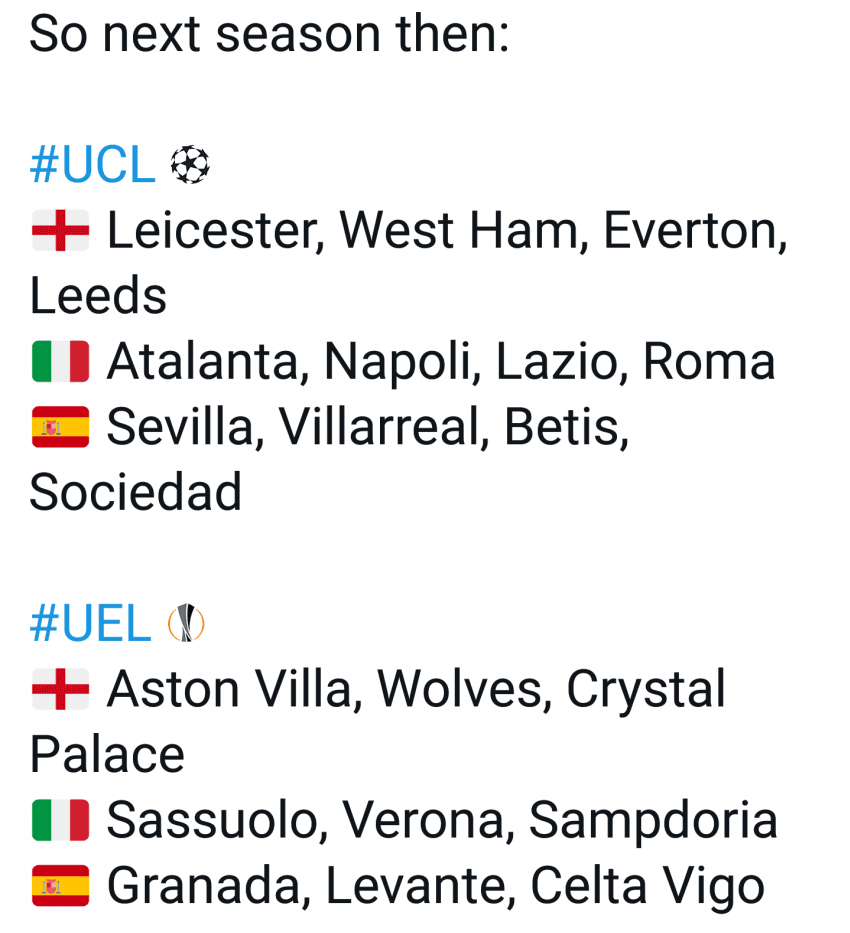Click the England flag beside Aston Villa
This screenshot has height=933, width=850.
click(x=61, y=689)
